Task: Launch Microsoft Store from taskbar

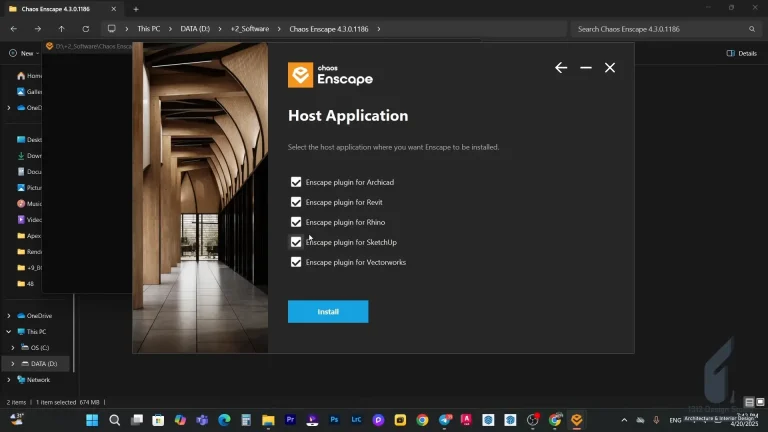Action: 158,420
